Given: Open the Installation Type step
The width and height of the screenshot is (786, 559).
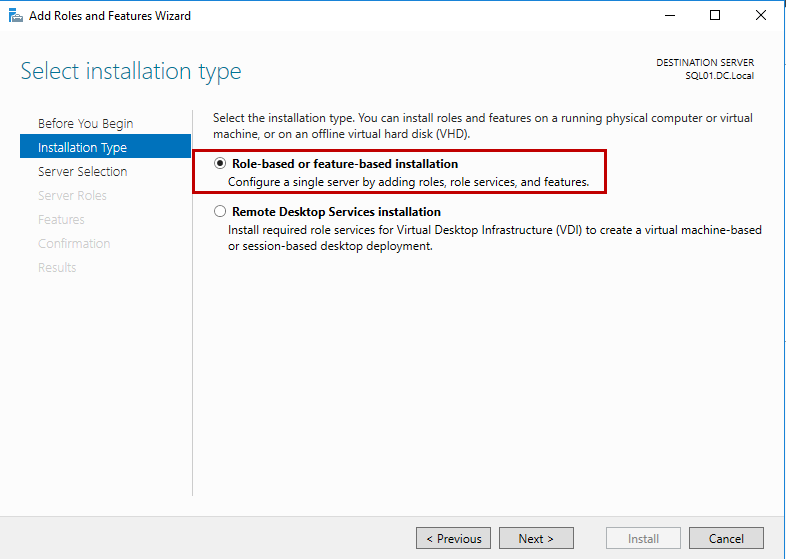Looking at the screenshot, I should click(x=82, y=148).
